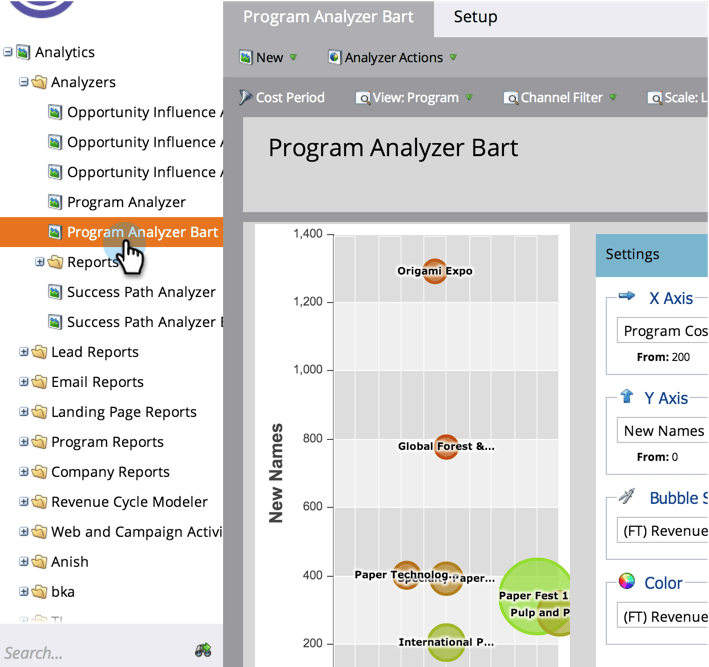Open the second Opportunity Influence analyzer

pyautogui.click(x=145, y=142)
